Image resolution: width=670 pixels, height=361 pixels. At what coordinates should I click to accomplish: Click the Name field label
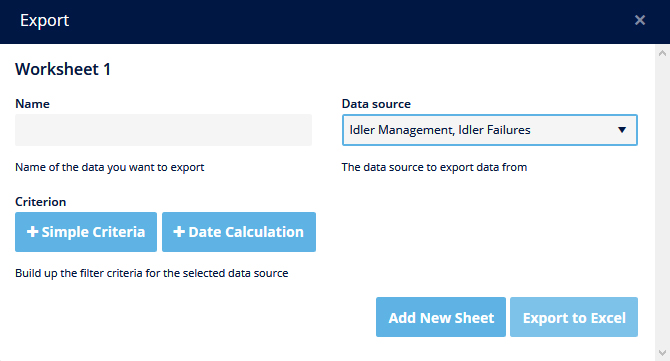click(32, 104)
